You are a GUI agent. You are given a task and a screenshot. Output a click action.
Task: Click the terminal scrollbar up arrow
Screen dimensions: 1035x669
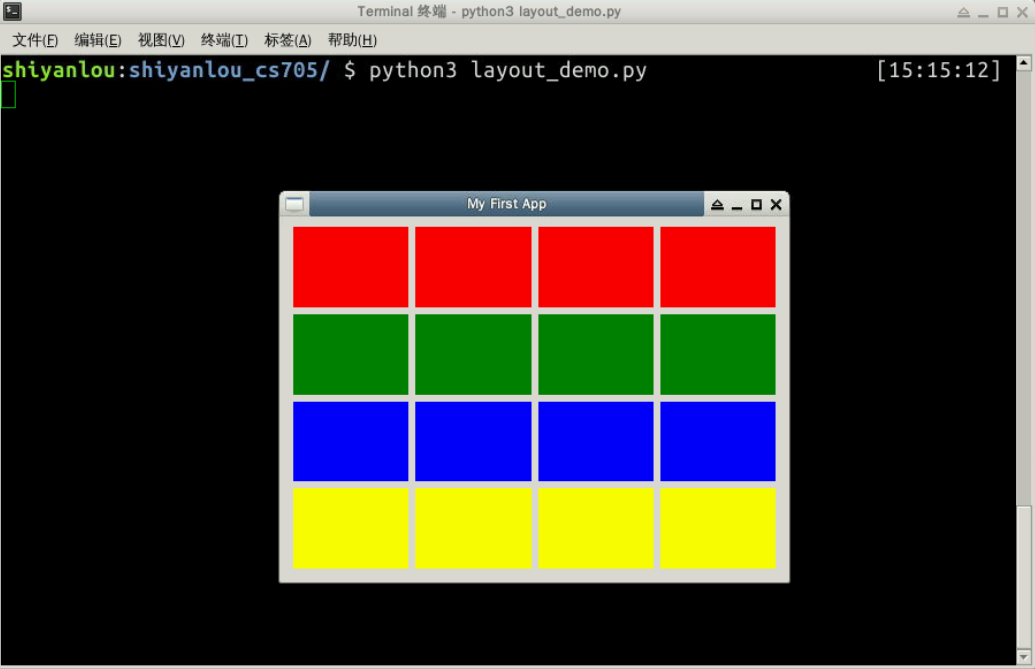tap(1023, 64)
